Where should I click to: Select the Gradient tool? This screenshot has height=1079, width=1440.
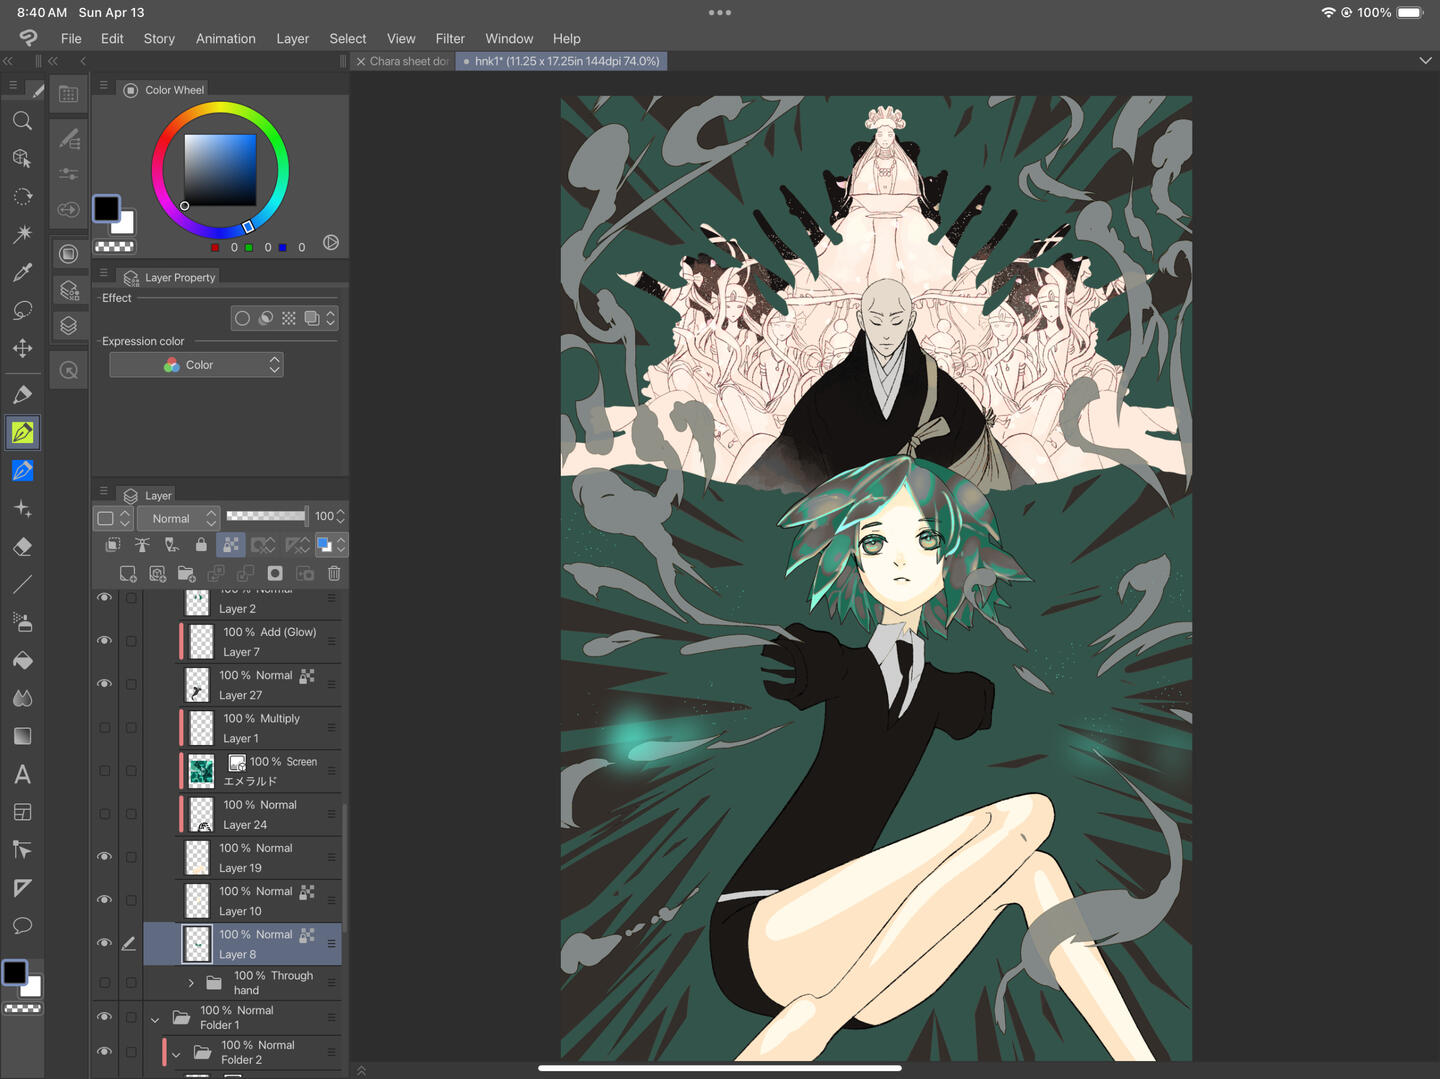(x=22, y=737)
